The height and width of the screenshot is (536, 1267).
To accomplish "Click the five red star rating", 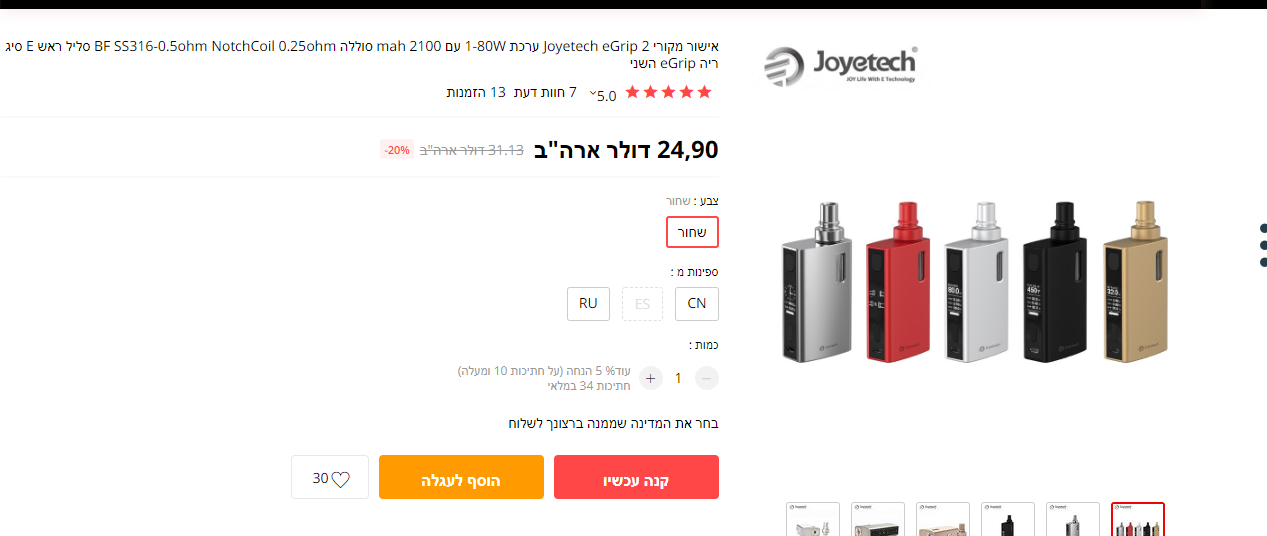I will [x=668, y=92].
